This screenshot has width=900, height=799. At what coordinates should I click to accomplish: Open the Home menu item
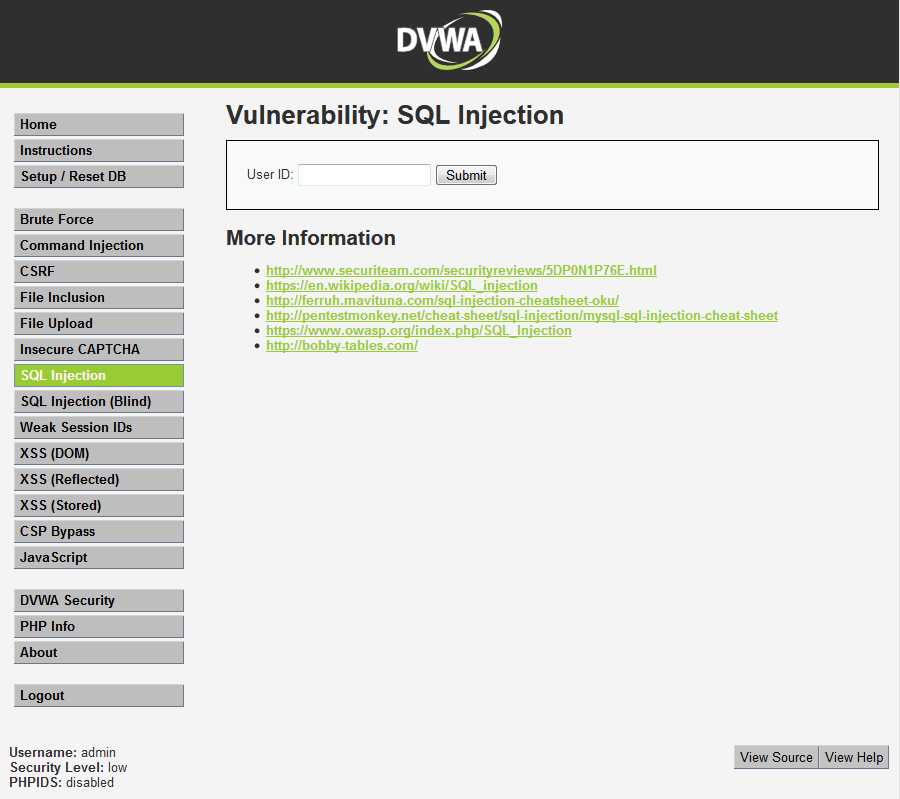99,125
